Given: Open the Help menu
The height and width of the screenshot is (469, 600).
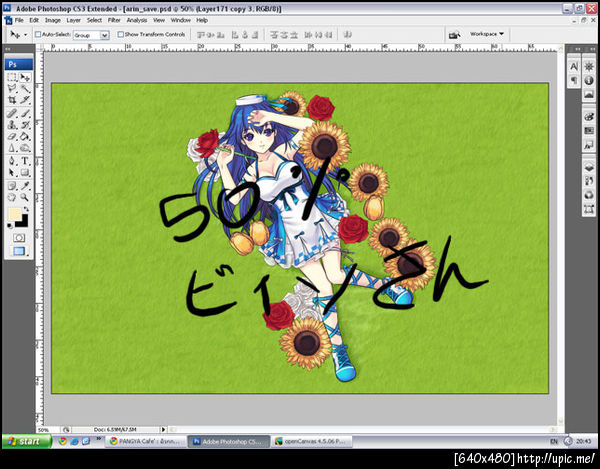Looking at the screenshot, I should pos(202,20).
